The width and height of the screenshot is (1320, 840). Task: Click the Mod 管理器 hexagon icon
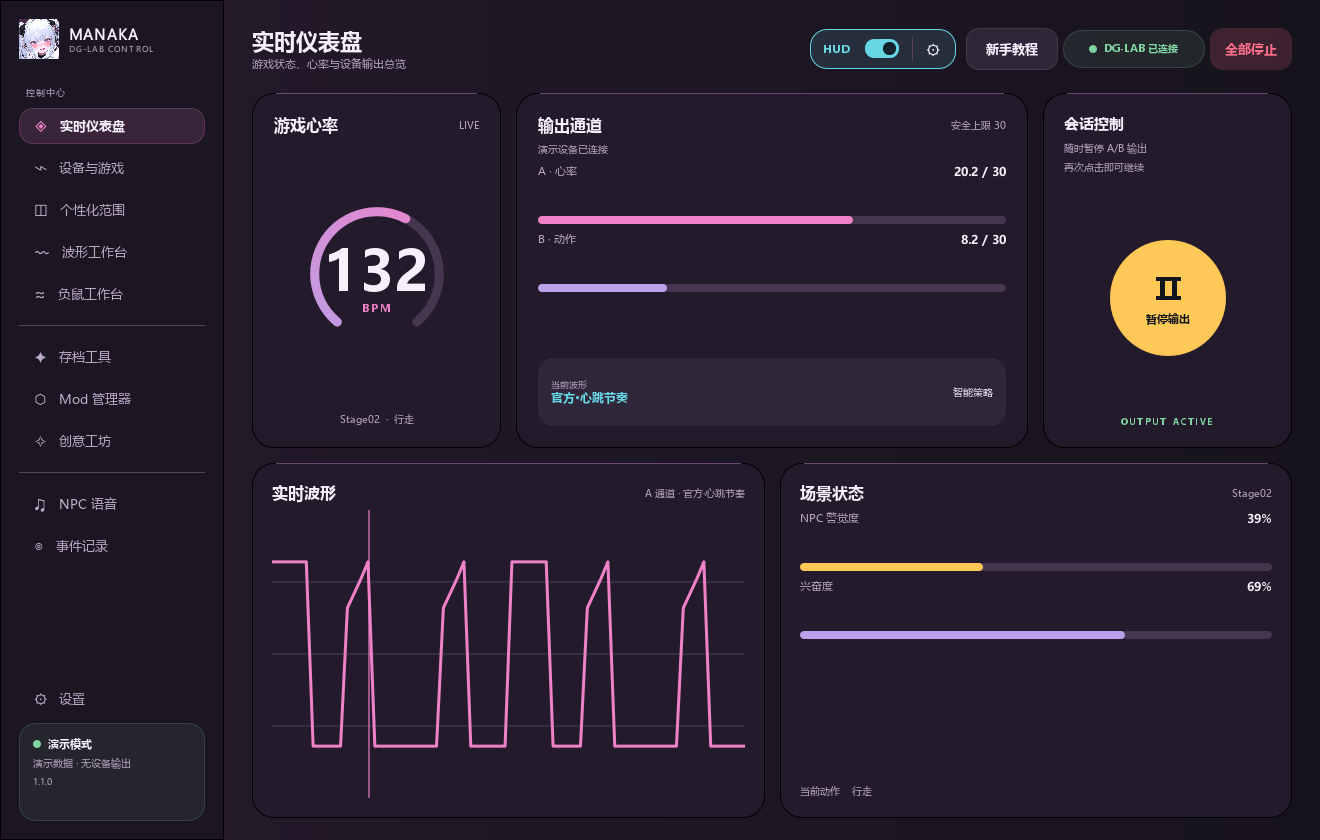point(40,399)
